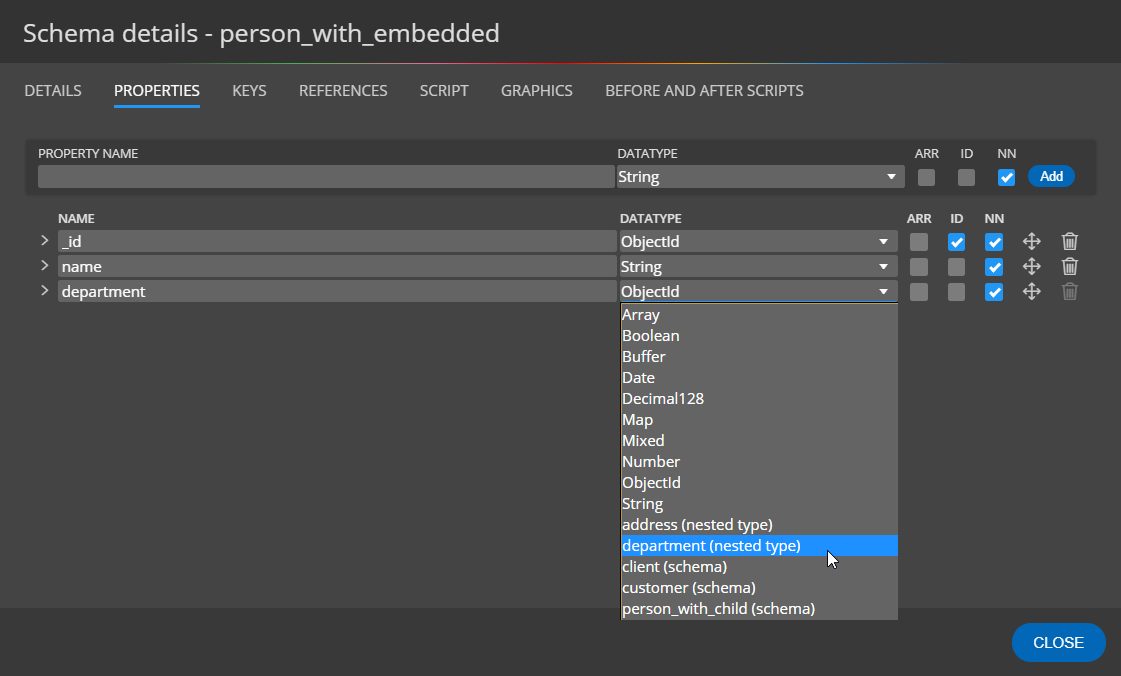This screenshot has height=676, width=1121.
Task: Switch to the Details tab
Action: 53,91
